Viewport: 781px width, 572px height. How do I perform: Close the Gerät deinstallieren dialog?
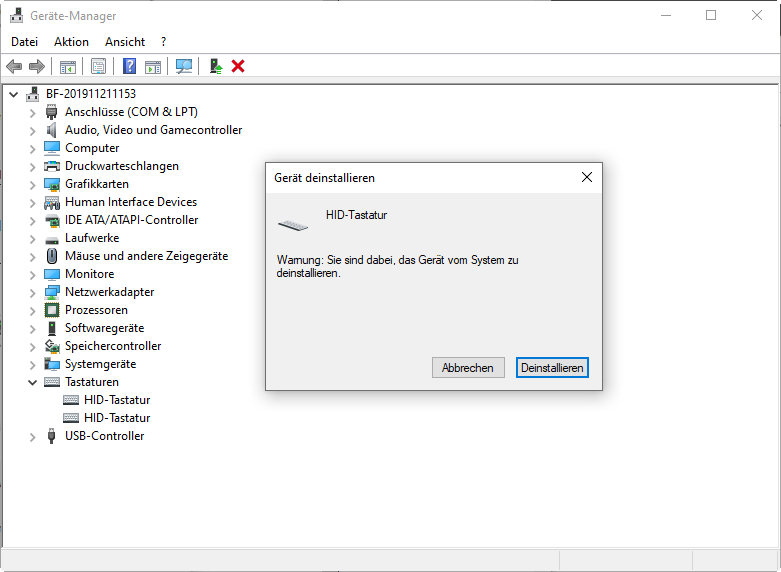tap(587, 177)
